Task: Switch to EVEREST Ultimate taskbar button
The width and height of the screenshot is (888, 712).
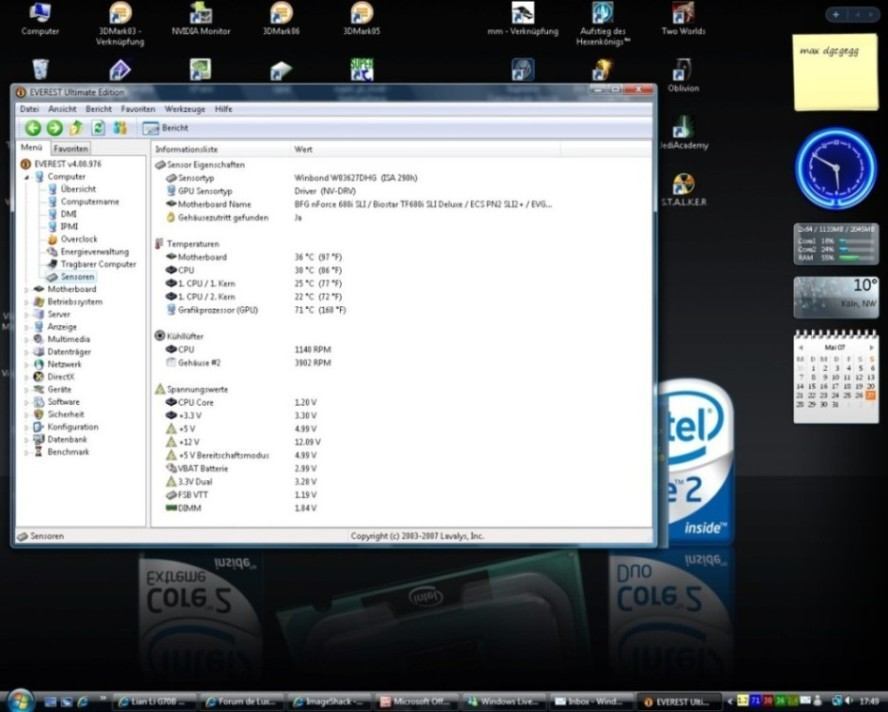Action: coord(680,702)
